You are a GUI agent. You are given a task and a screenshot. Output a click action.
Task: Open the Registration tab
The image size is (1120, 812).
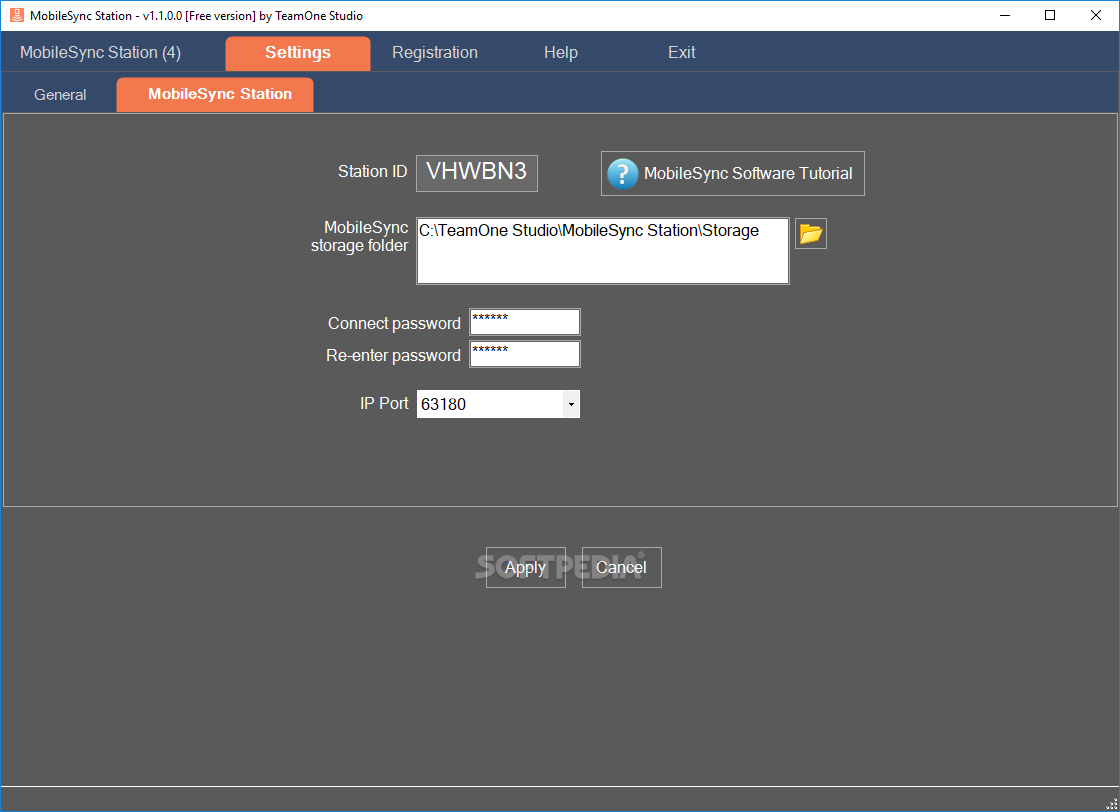(x=435, y=52)
